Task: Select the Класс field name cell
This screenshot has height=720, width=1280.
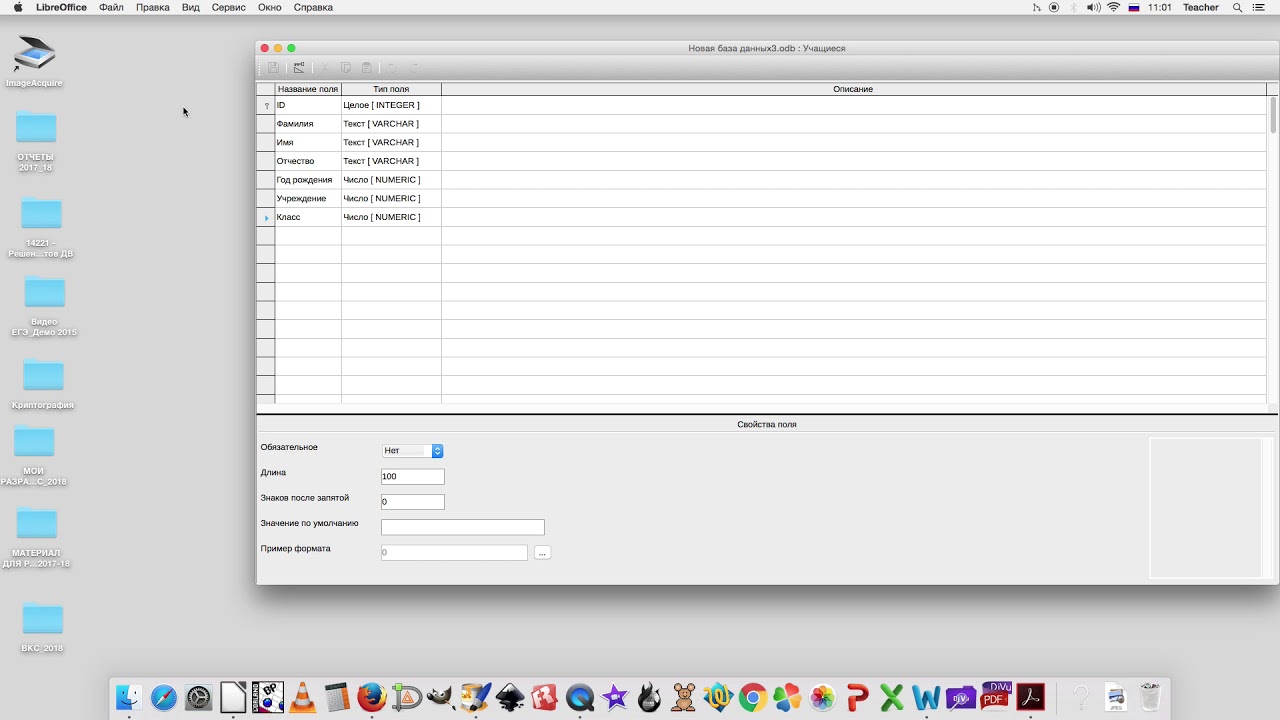Action: point(308,217)
